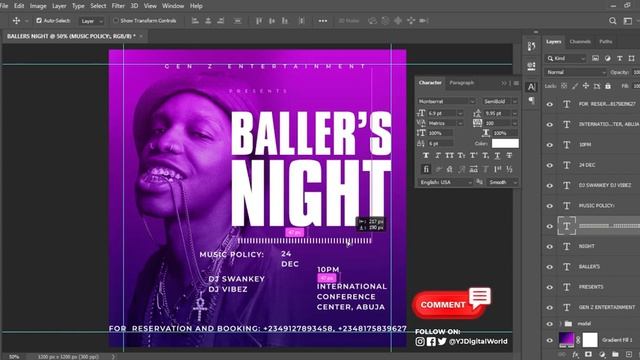Click the Character text Color swatch

tap(505, 143)
